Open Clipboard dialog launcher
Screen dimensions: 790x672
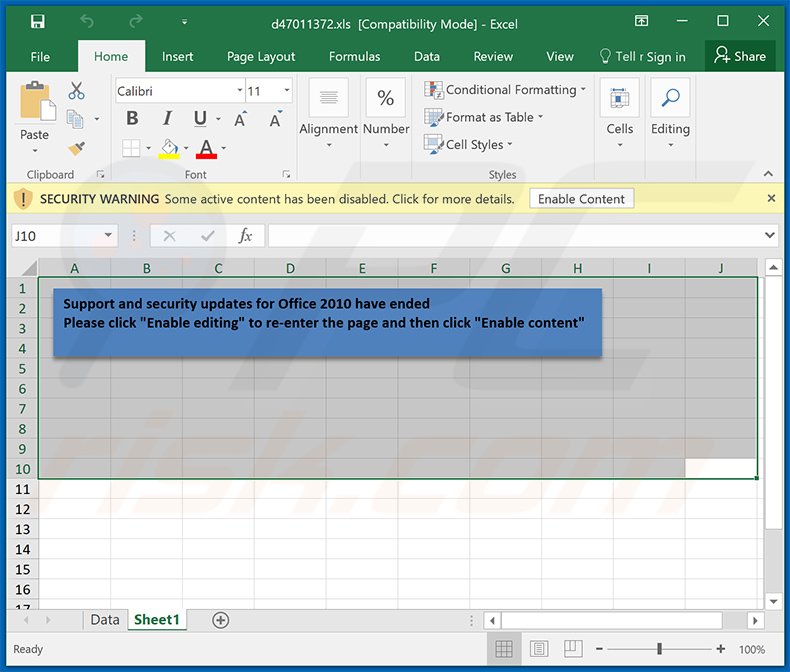tap(100, 174)
